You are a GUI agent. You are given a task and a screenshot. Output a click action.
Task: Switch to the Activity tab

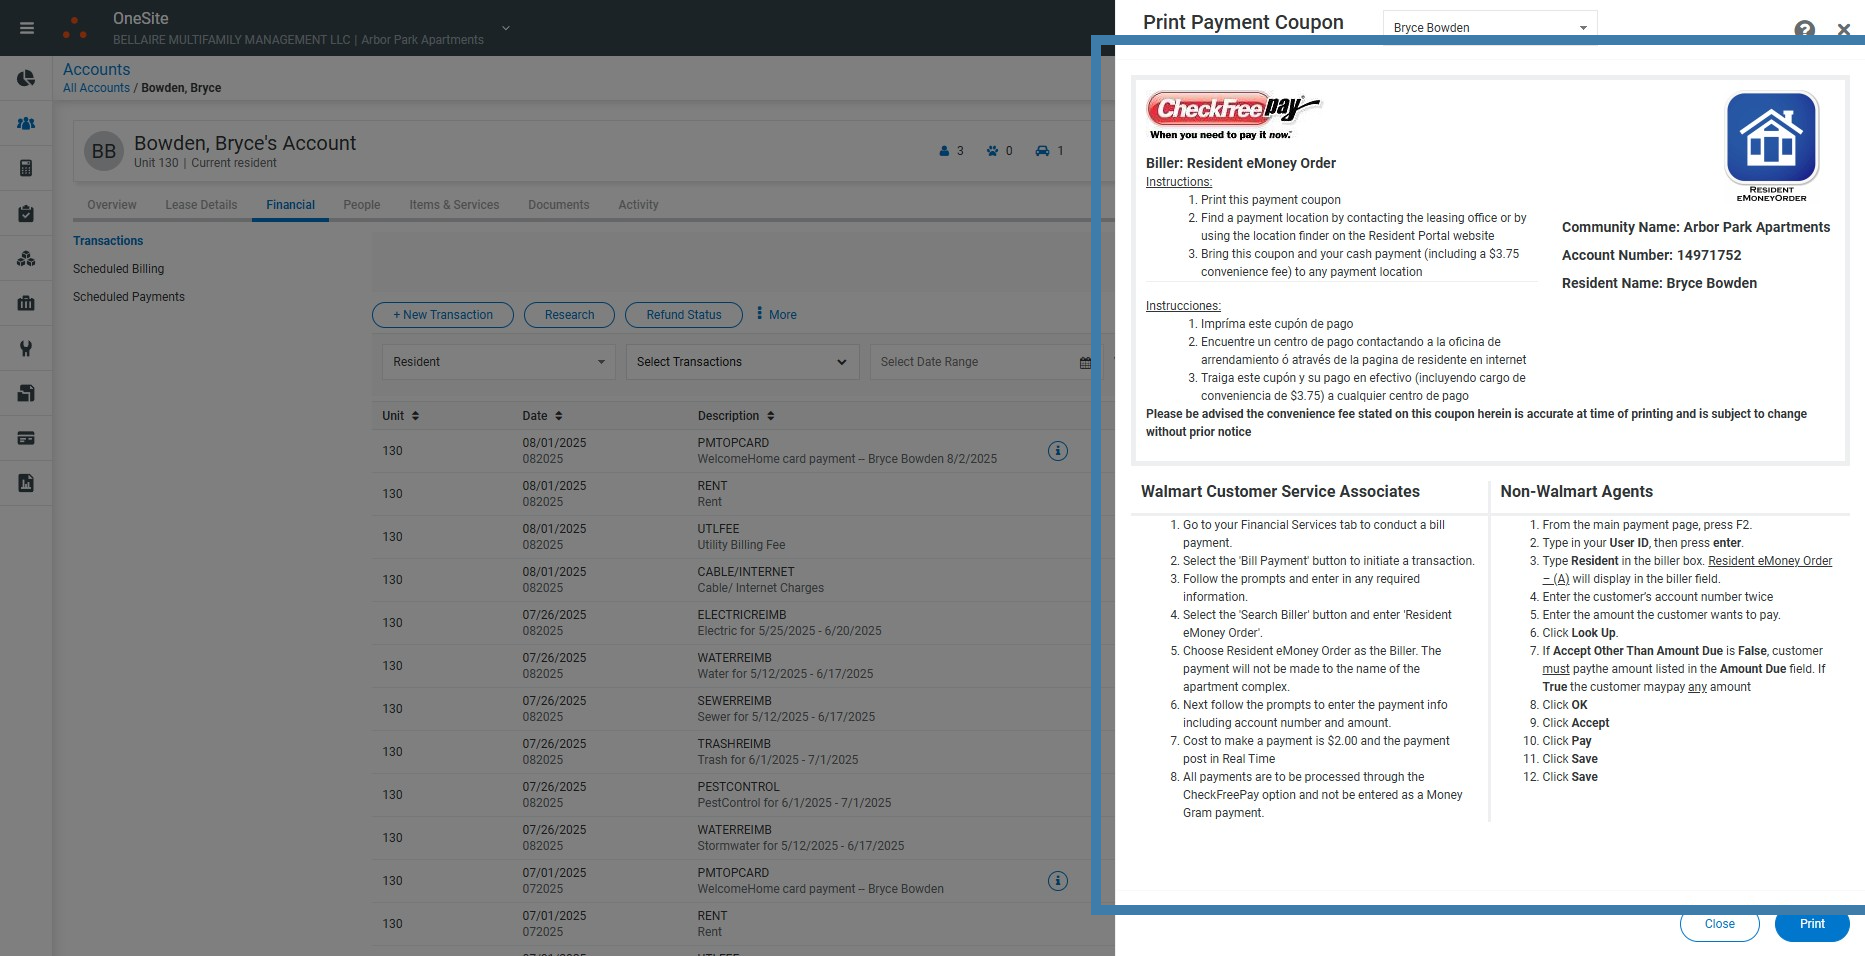tap(638, 205)
